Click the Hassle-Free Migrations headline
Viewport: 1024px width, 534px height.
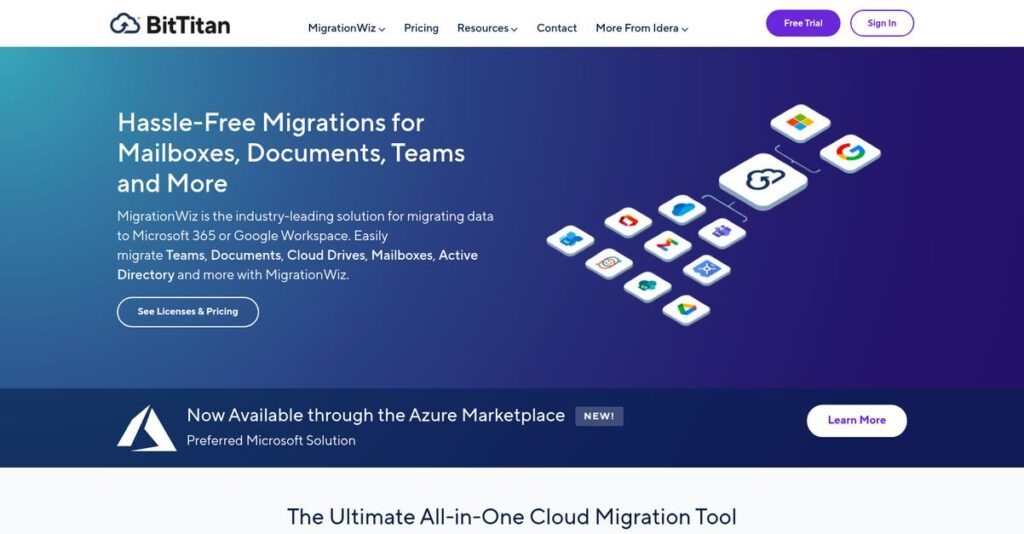pyautogui.click(x=291, y=153)
